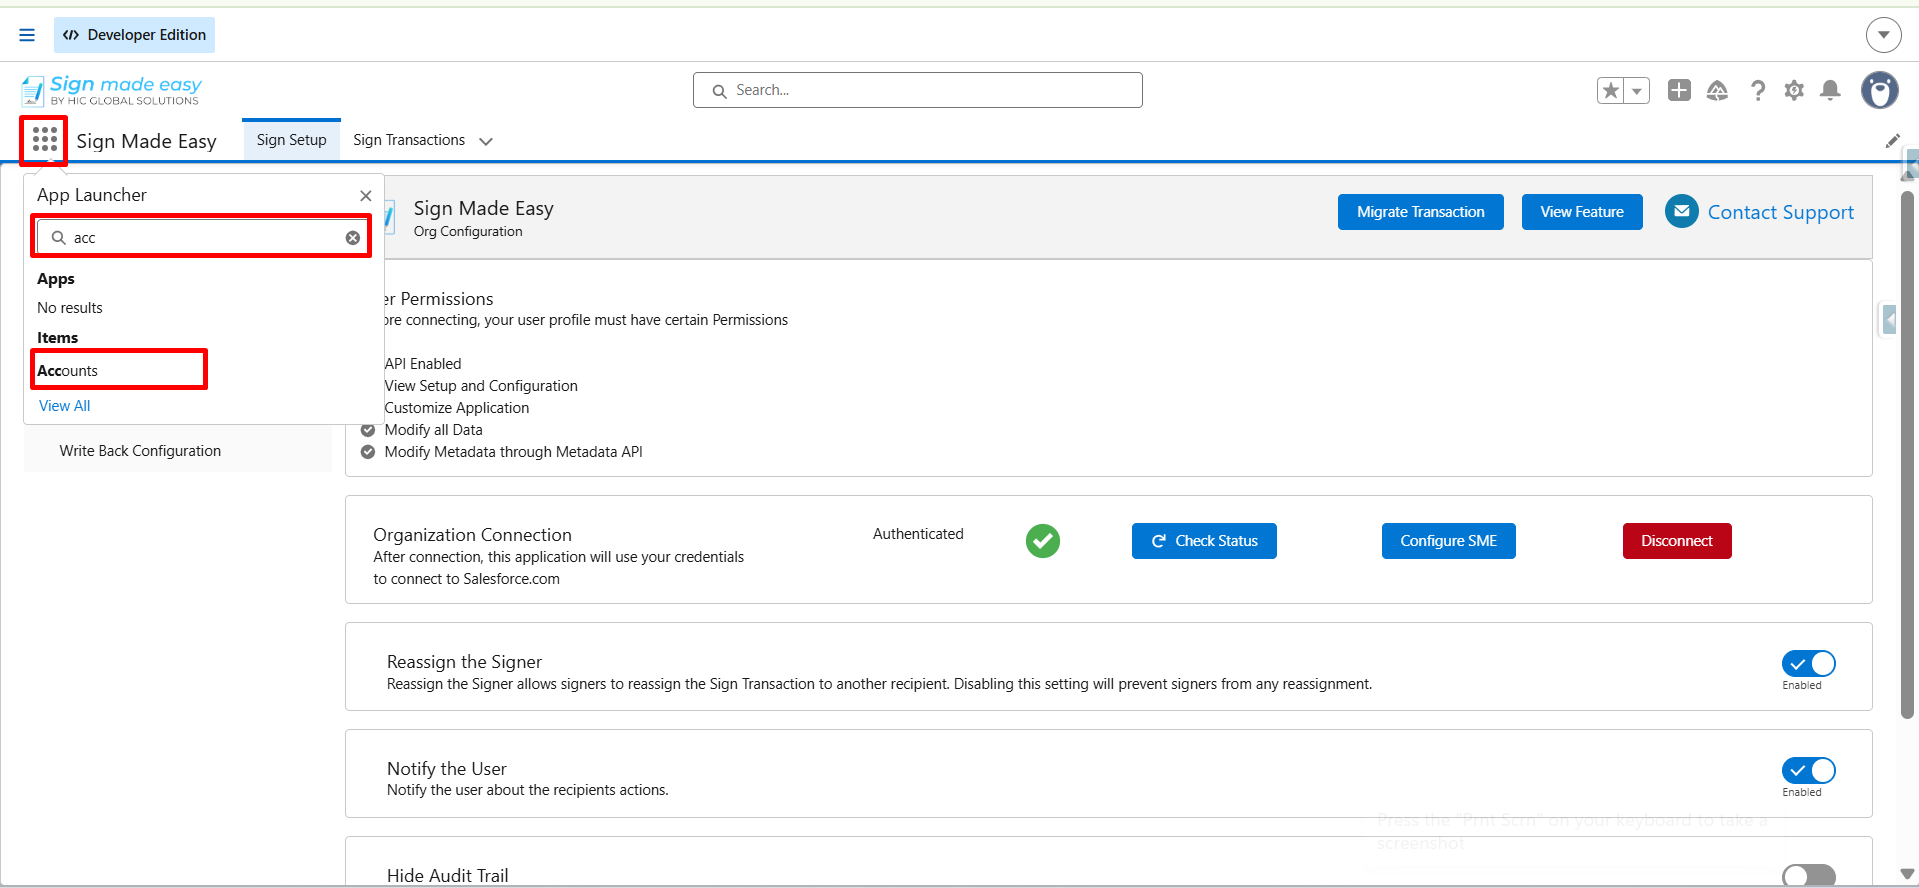Image resolution: width=1919 pixels, height=888 pixels.
Task: Click the Check Status button
Action: click(1204, 541)
